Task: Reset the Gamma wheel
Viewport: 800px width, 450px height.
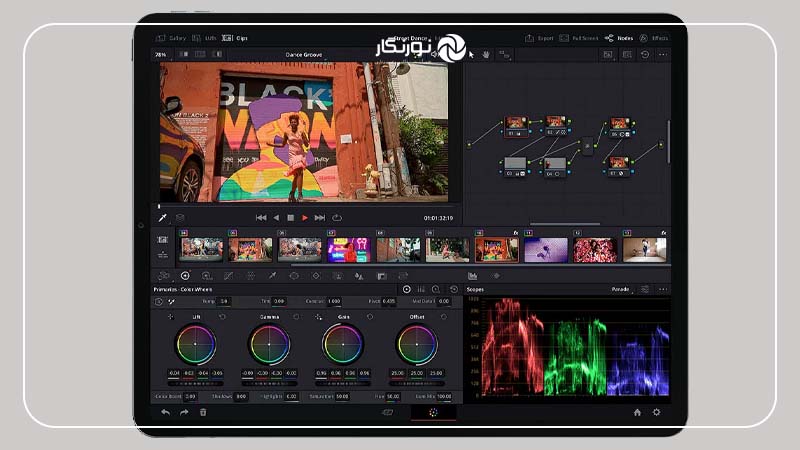Action: (x=296, y=317)
